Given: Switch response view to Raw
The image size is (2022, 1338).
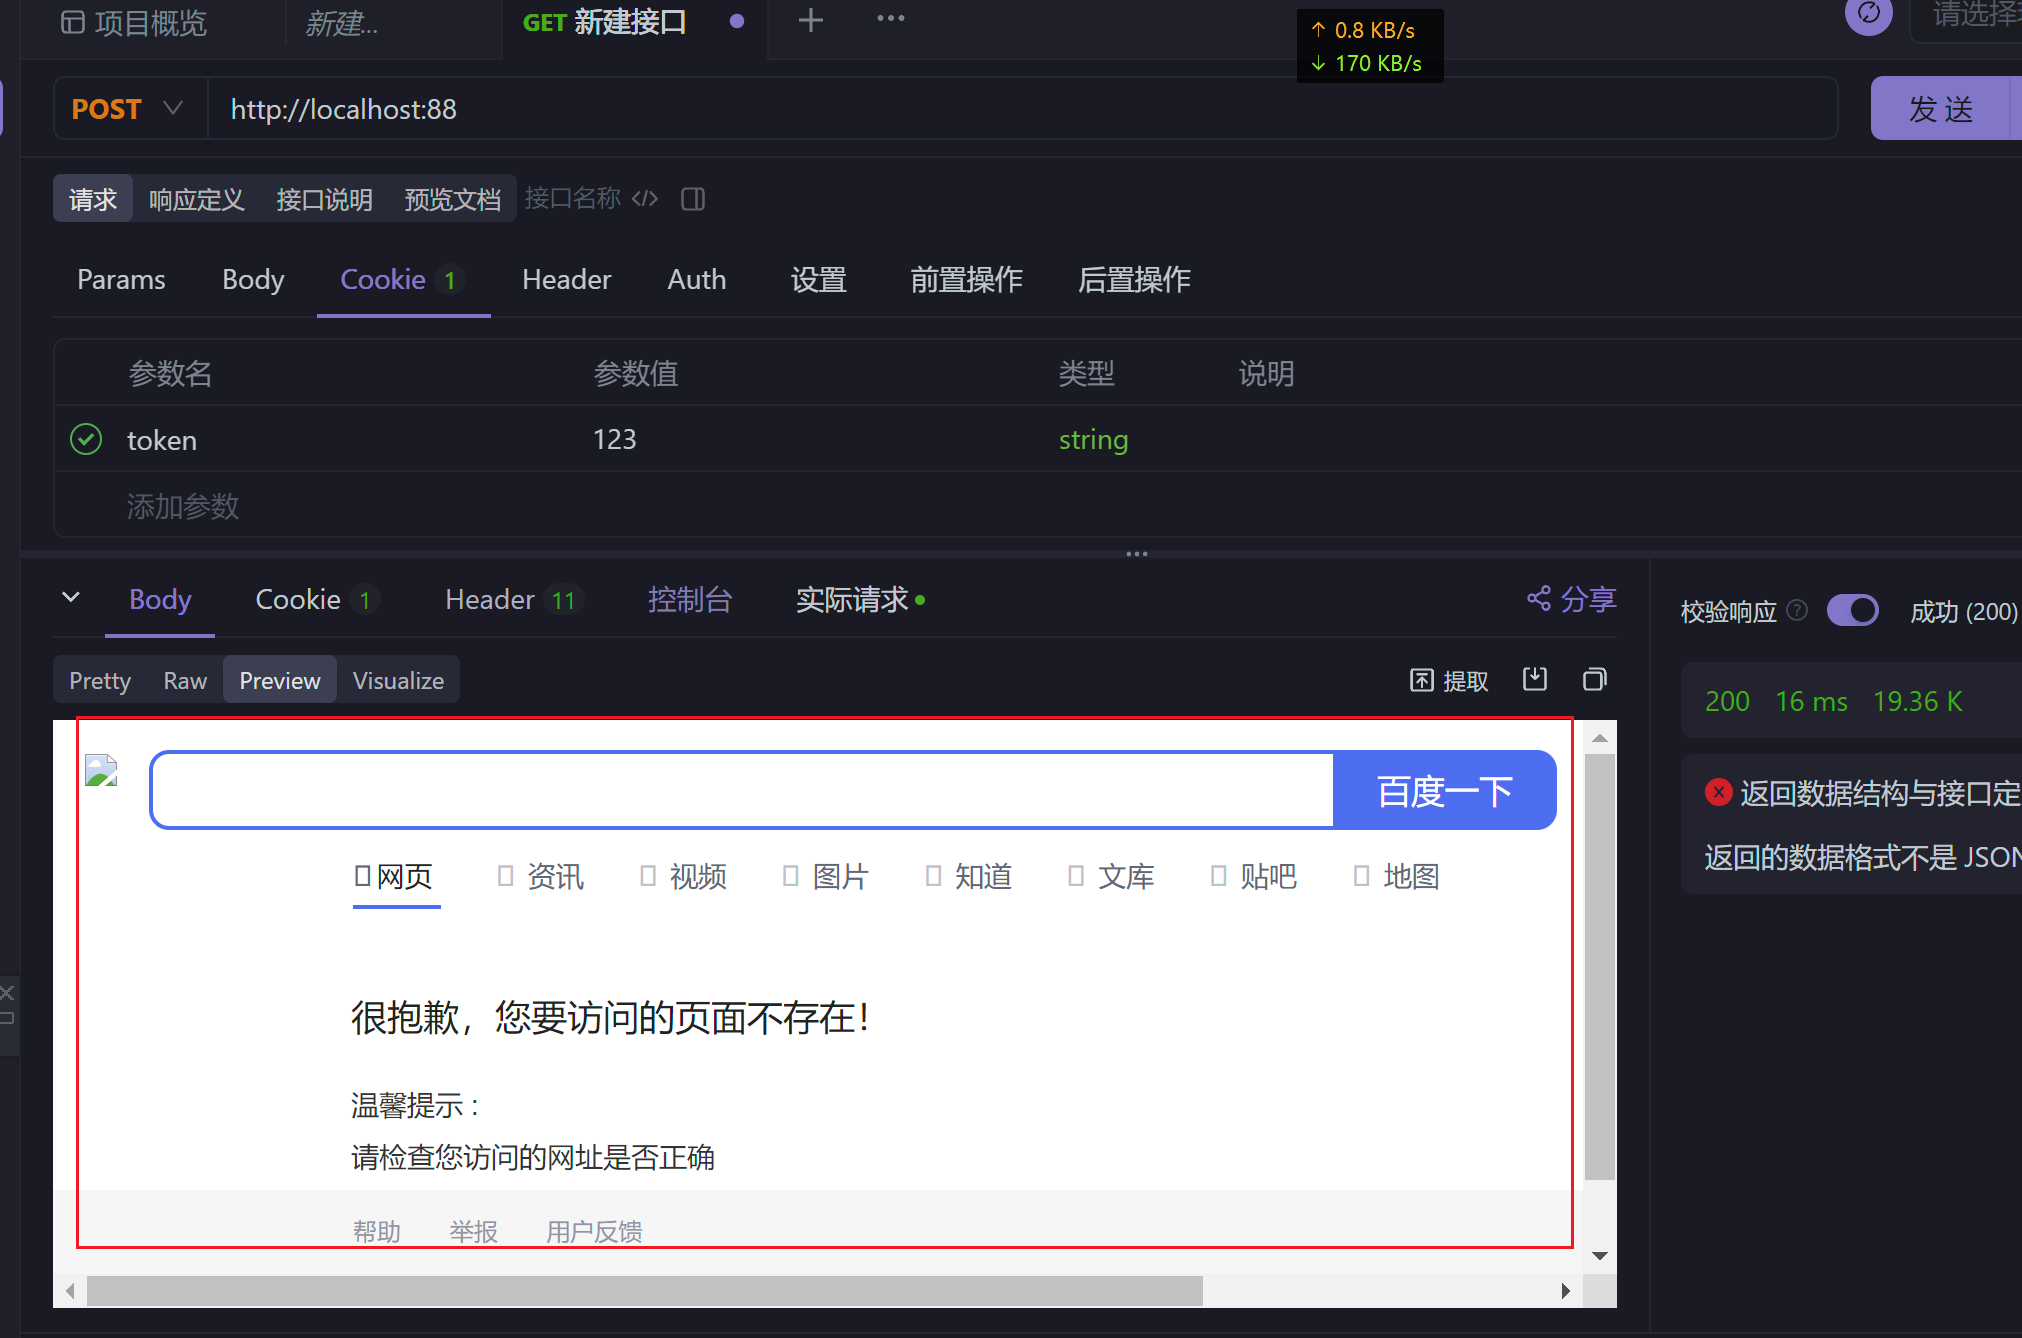Looking at the screenshot, I should click(x=185, y=680).
